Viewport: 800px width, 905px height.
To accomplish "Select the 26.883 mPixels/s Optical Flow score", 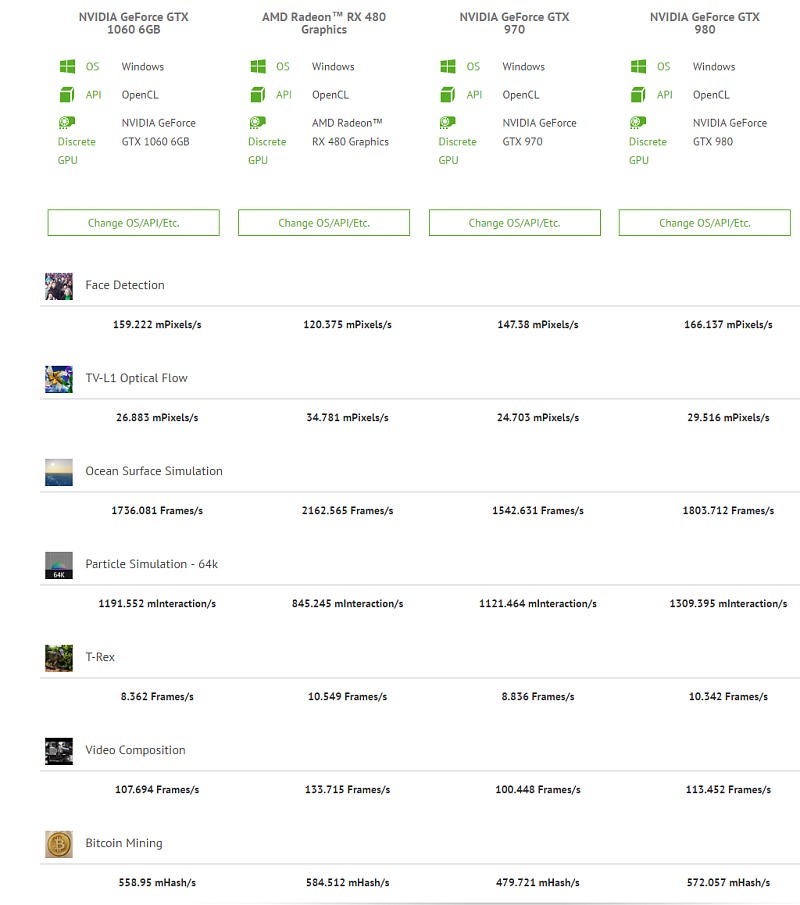I will tap(157, 417).
